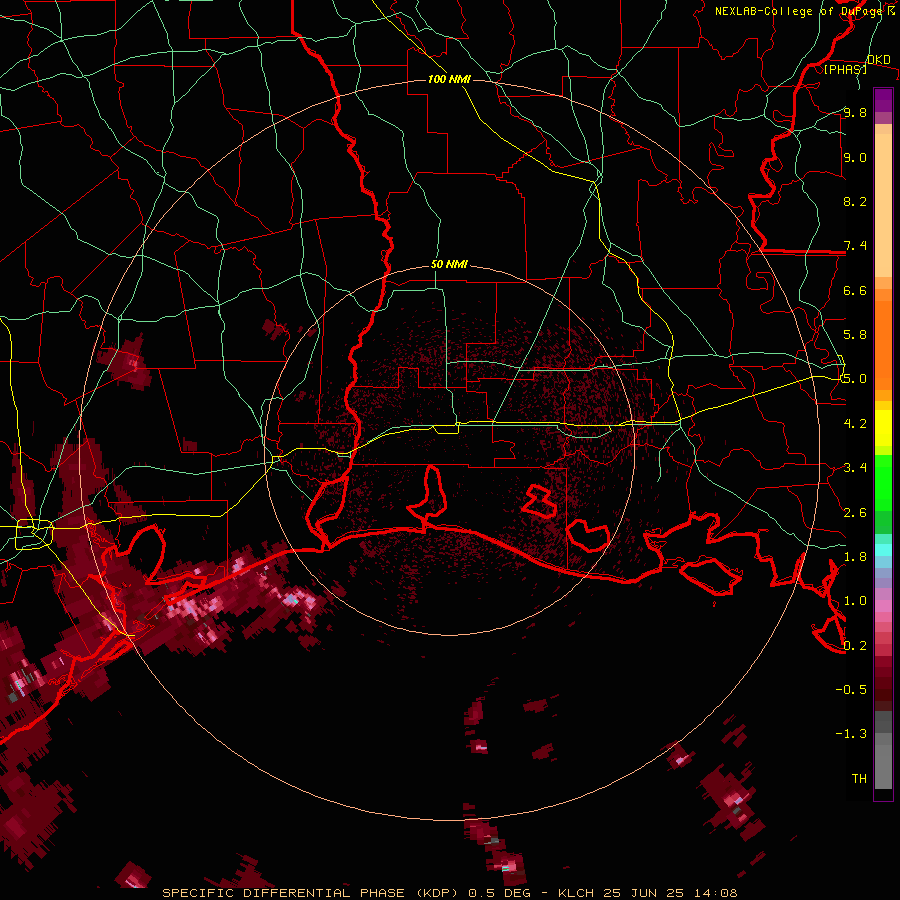Click the -1.3 color scale value

point(851,734)
